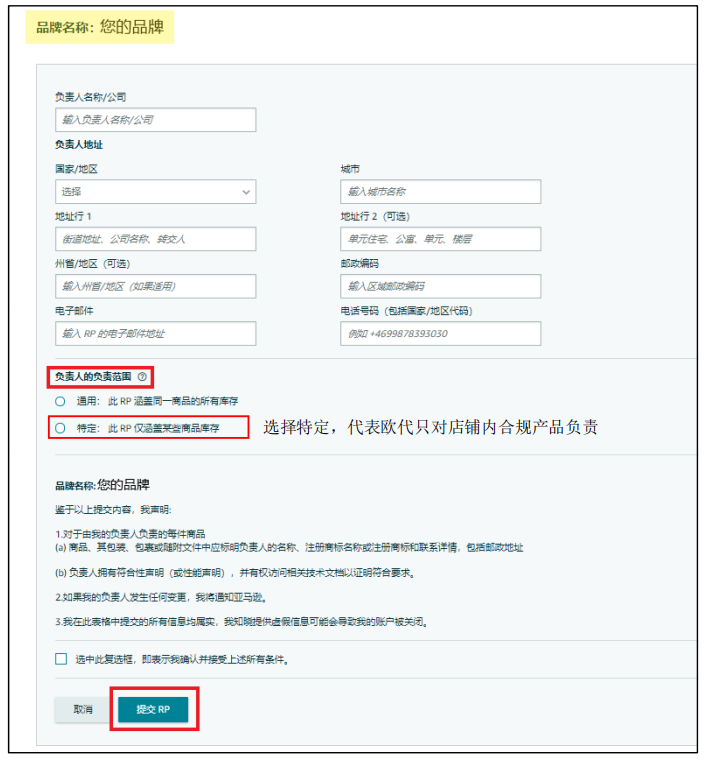Click the yellow highlighted 品牌名称 header

[x=100, y=27]
